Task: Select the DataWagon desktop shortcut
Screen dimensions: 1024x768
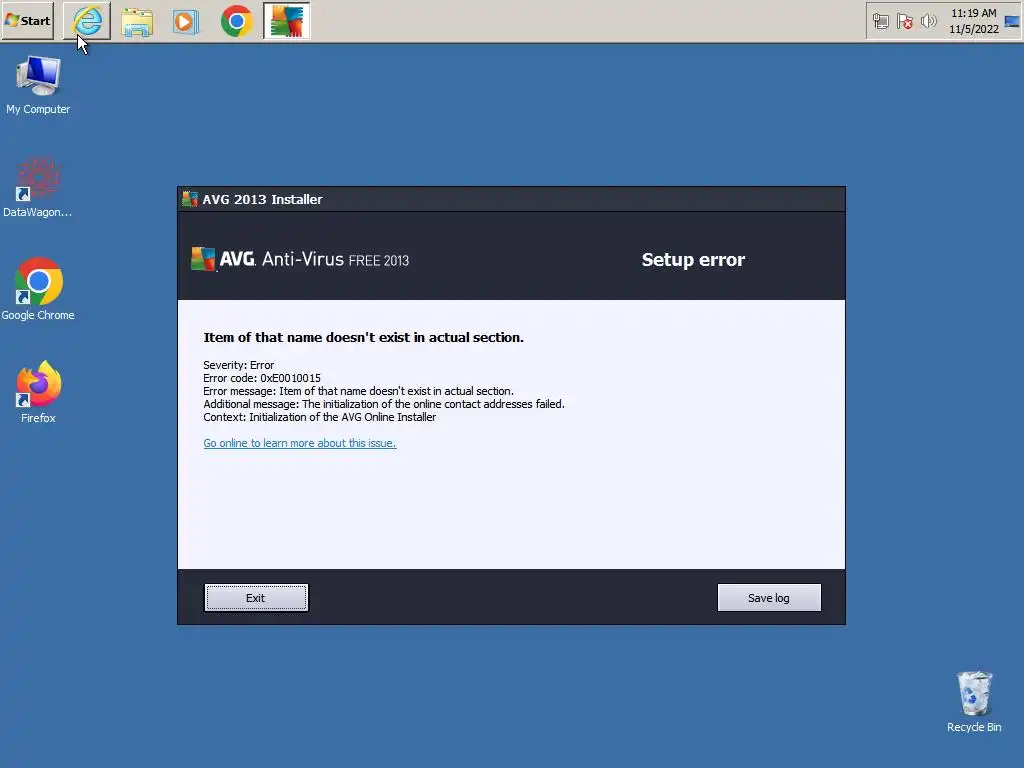Action: [x=38, y=187]
